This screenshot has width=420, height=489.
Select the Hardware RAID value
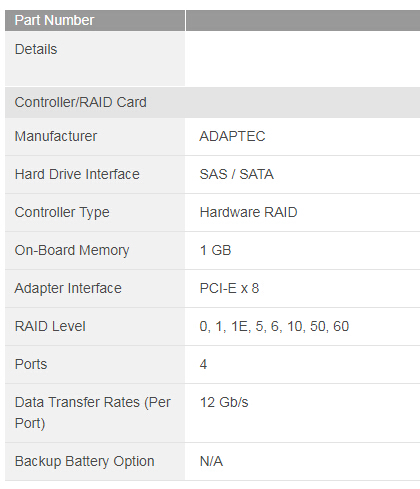(x=248, y=212)
